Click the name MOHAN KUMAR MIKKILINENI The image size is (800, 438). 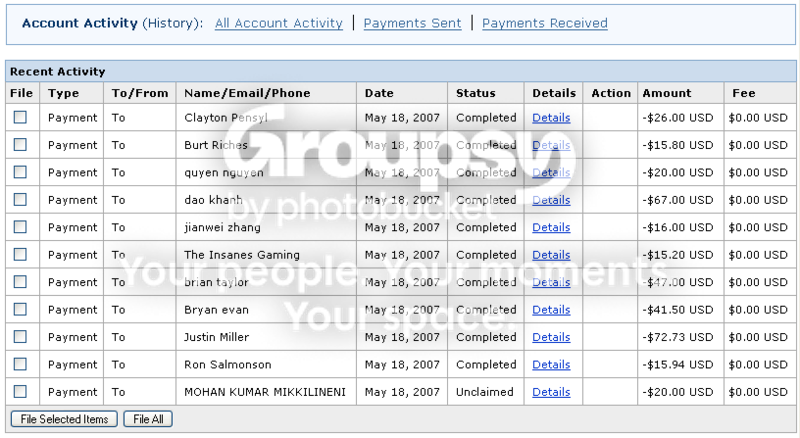click(x=265, y=392)
